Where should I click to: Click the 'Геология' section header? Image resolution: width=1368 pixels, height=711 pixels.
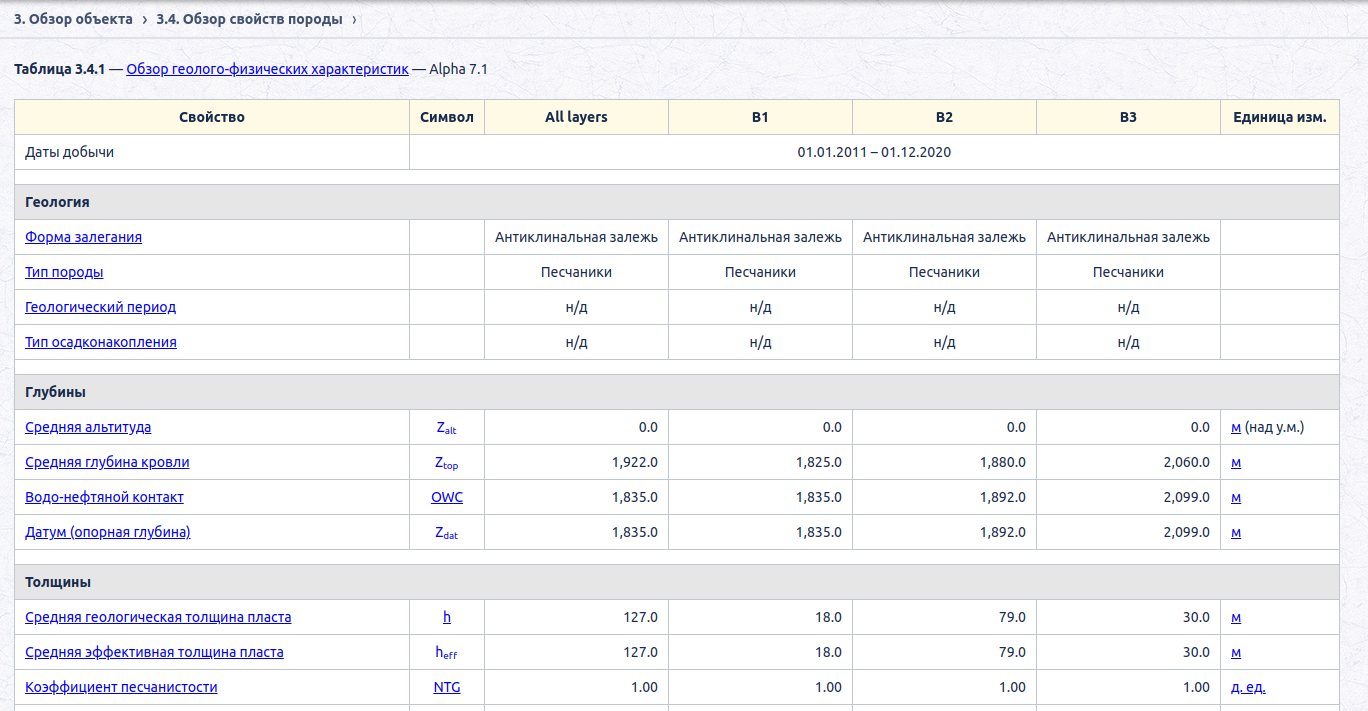[677, 202]
